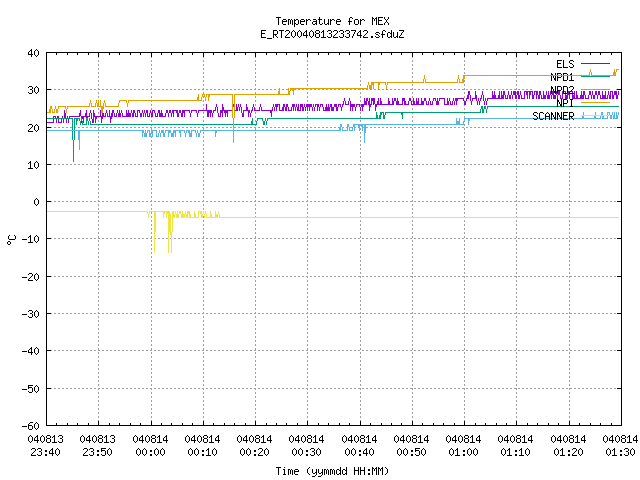This screenshot has width=640, height=480.
Task: Click the green NPD1 legend line sample
Action: (x=595, y=76)
